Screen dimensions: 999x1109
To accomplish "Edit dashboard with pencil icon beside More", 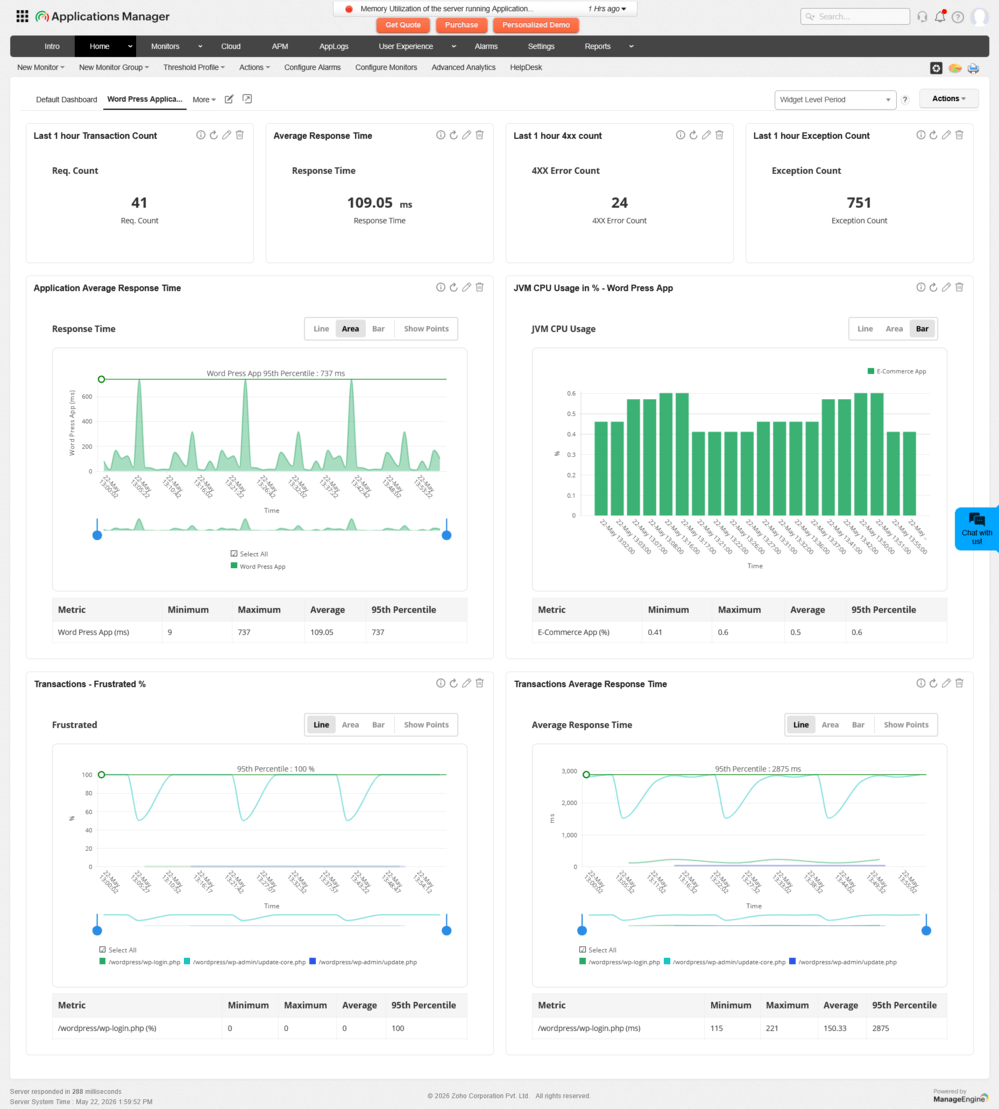I will click(x=229, y=99).
